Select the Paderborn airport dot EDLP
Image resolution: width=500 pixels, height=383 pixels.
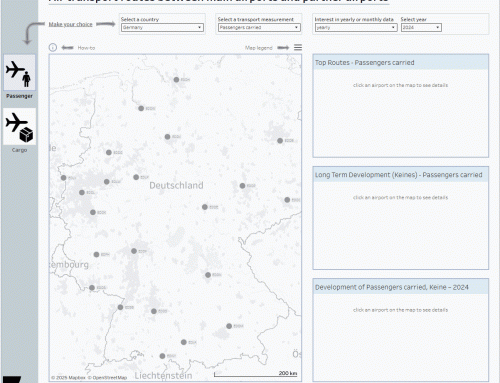click(x=136, y=177)
